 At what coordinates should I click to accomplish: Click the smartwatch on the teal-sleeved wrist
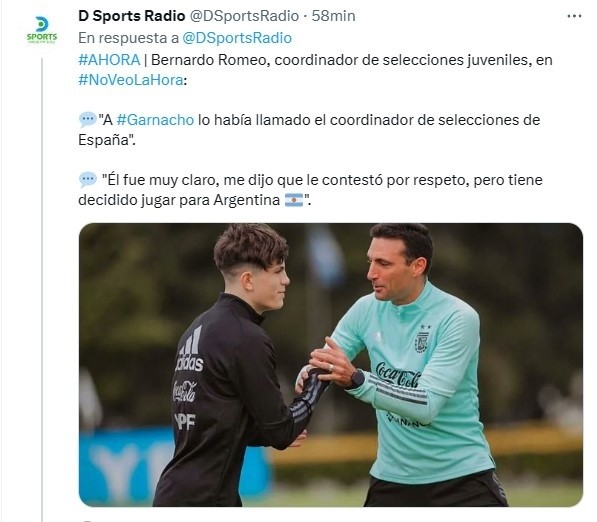click(356, 379)
